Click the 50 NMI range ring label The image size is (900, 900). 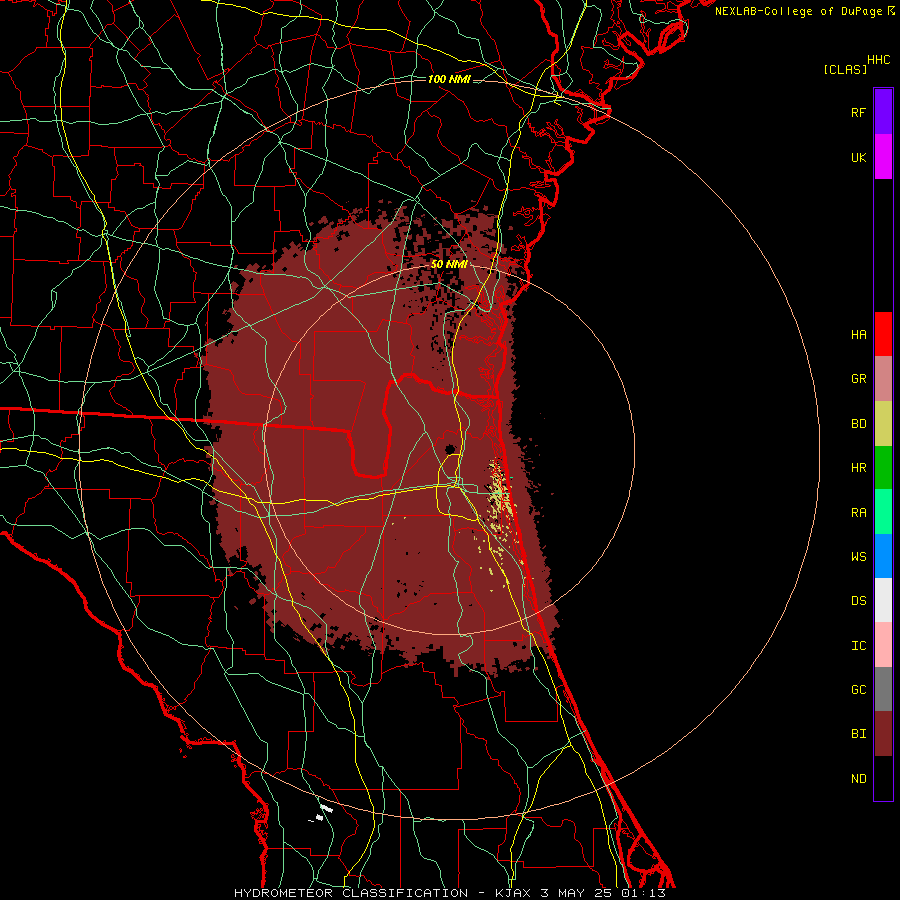tap(449, 264)
